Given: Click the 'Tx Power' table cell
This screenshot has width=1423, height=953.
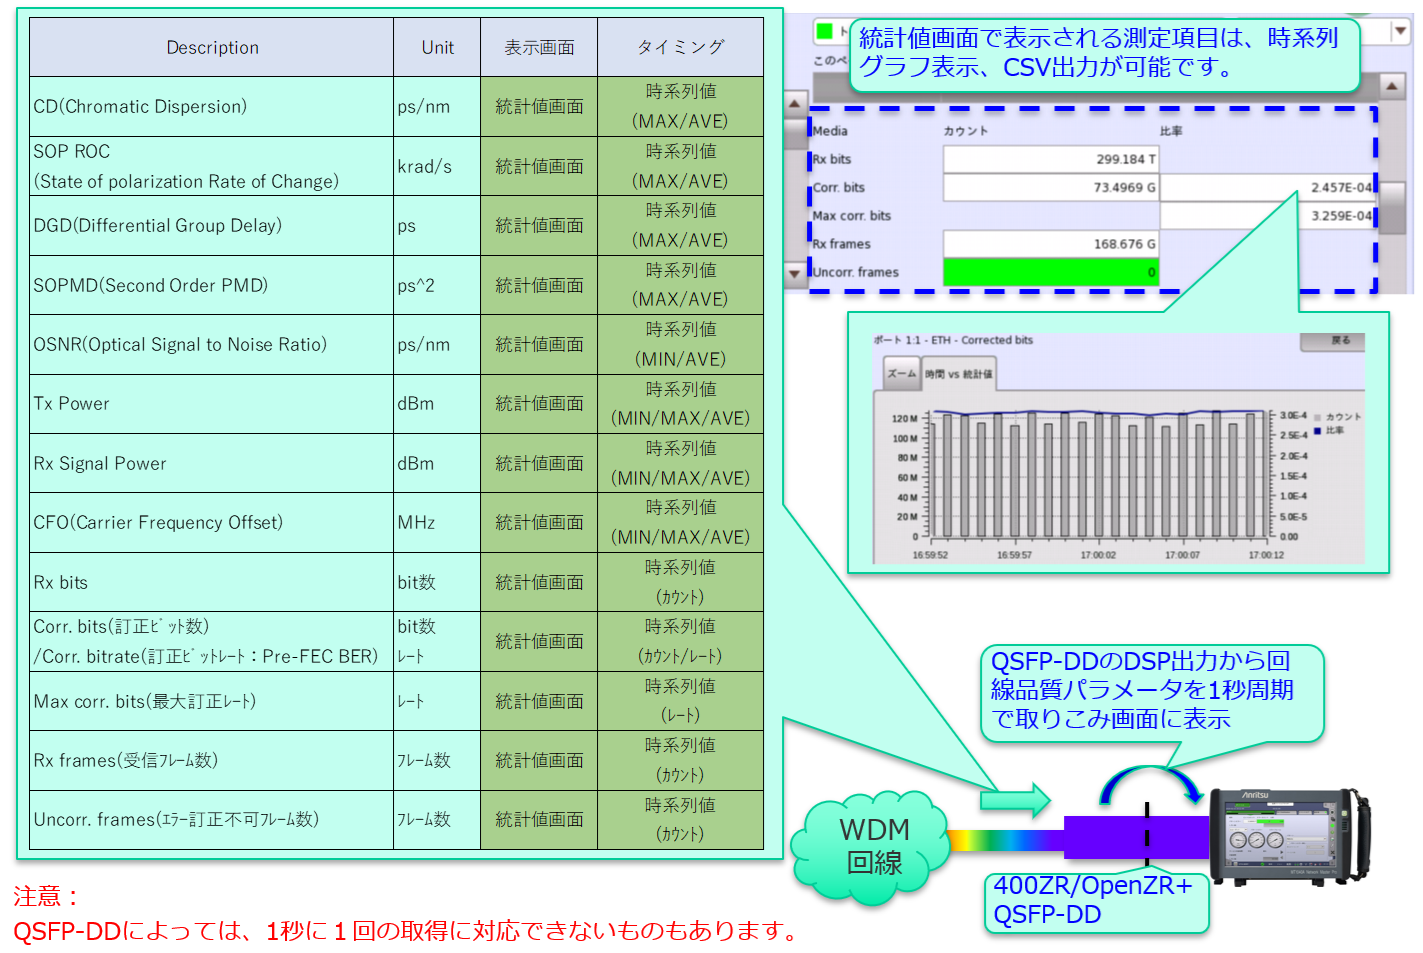Looking at the screenshot, I should [x=212, y=403].
